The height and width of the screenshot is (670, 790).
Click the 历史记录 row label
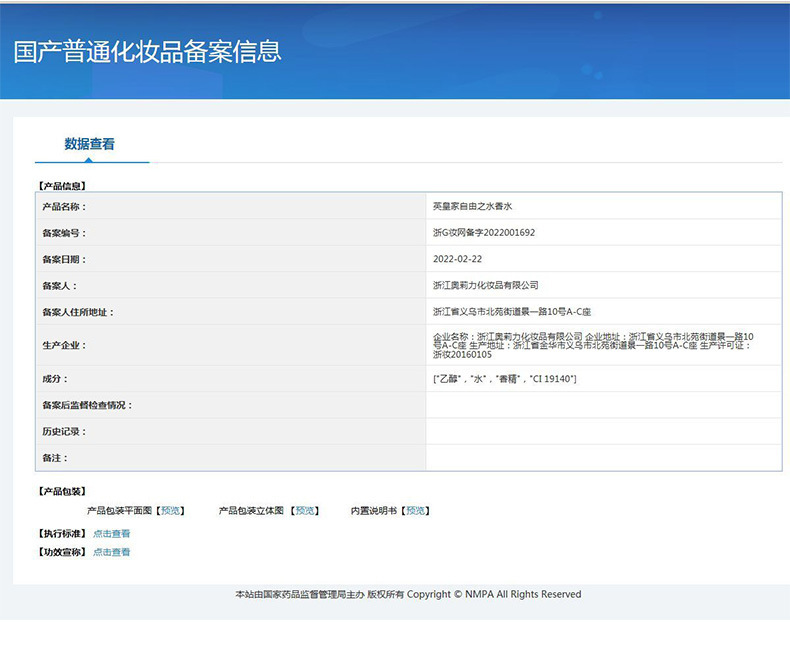(64, 432)
